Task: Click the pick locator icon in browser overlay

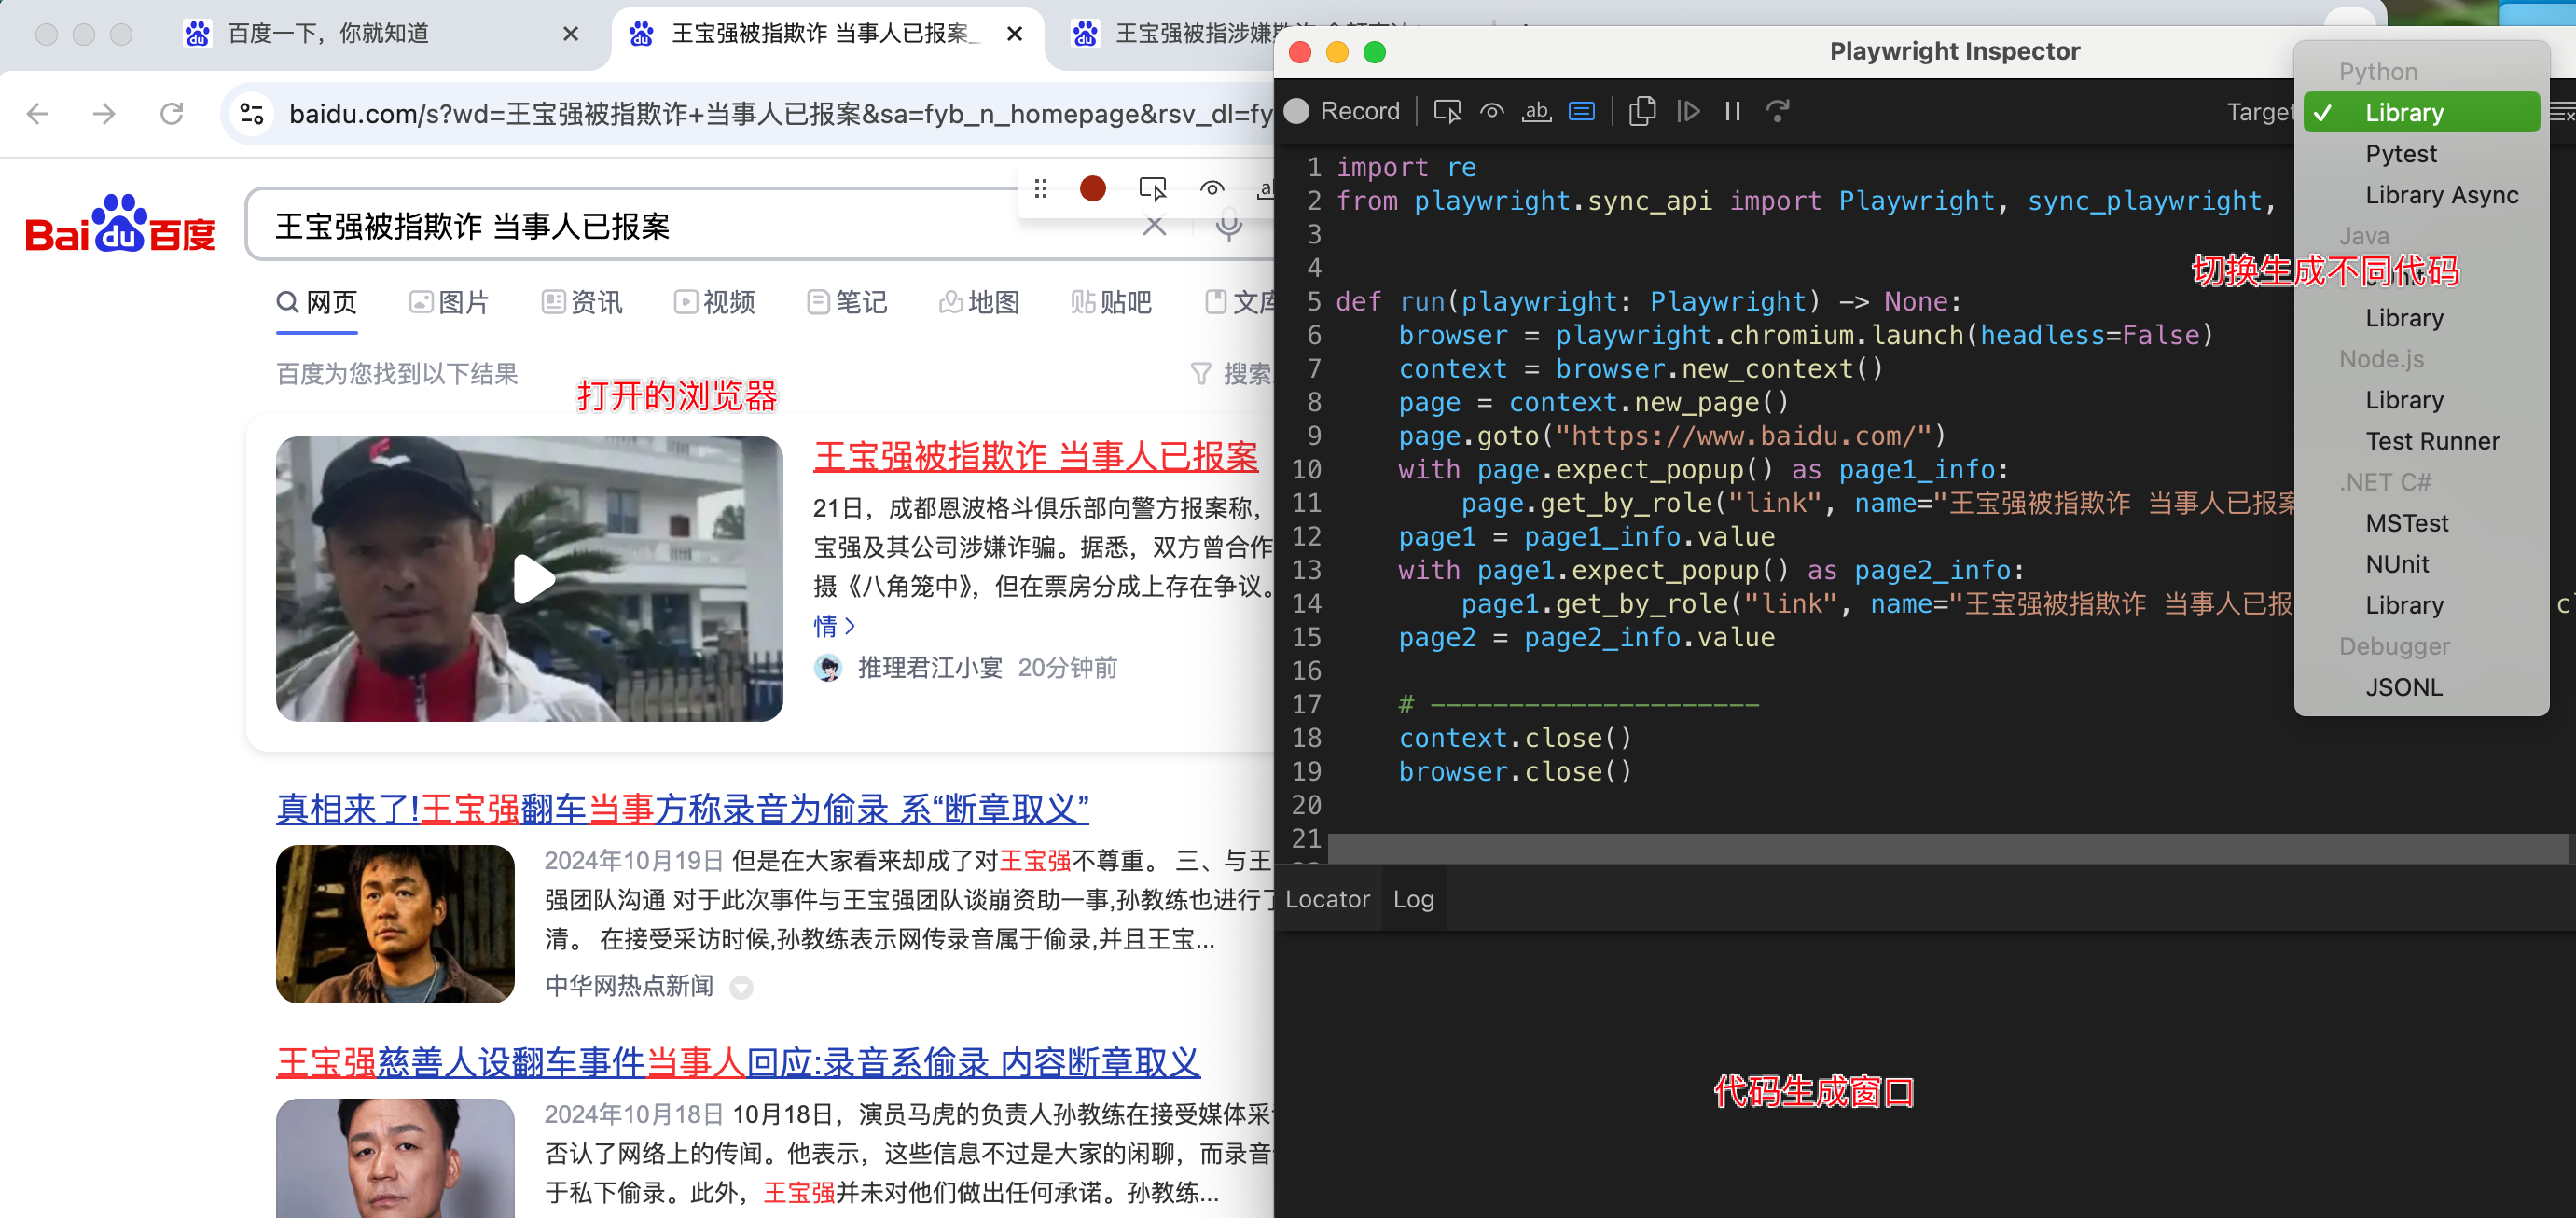Action: click(1153, 188)
